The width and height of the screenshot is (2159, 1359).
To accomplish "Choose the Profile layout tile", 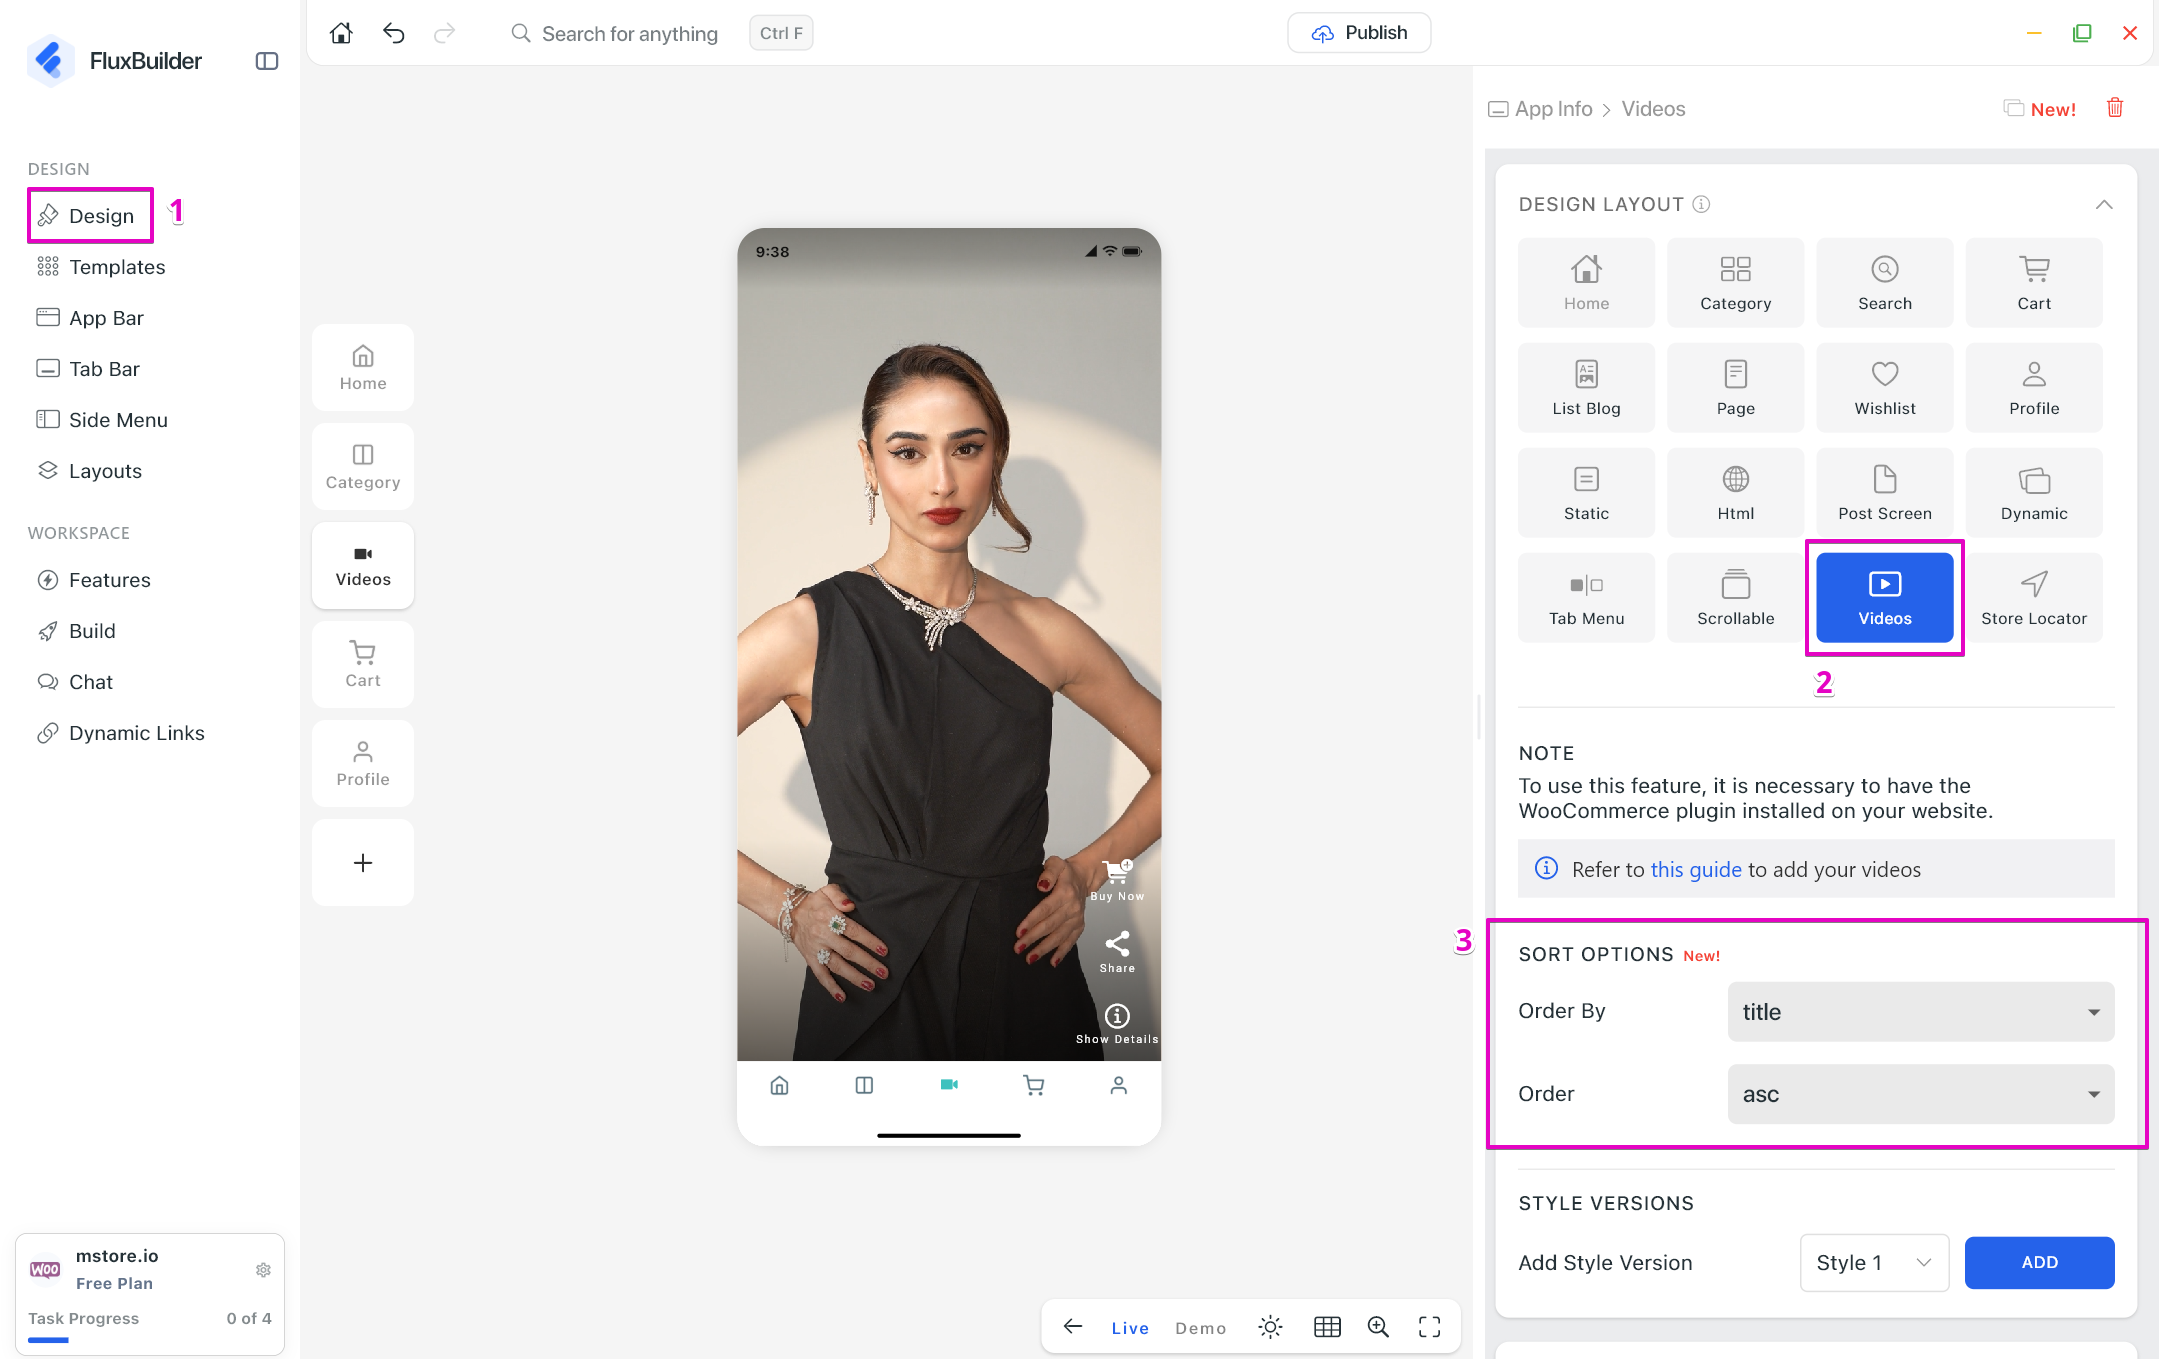I will [2033, 387].
